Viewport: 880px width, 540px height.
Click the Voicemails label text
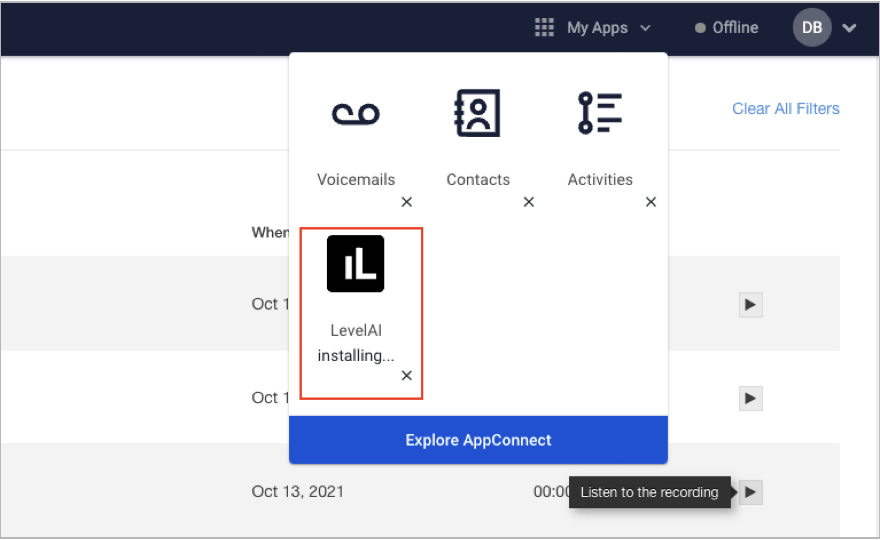356,180
